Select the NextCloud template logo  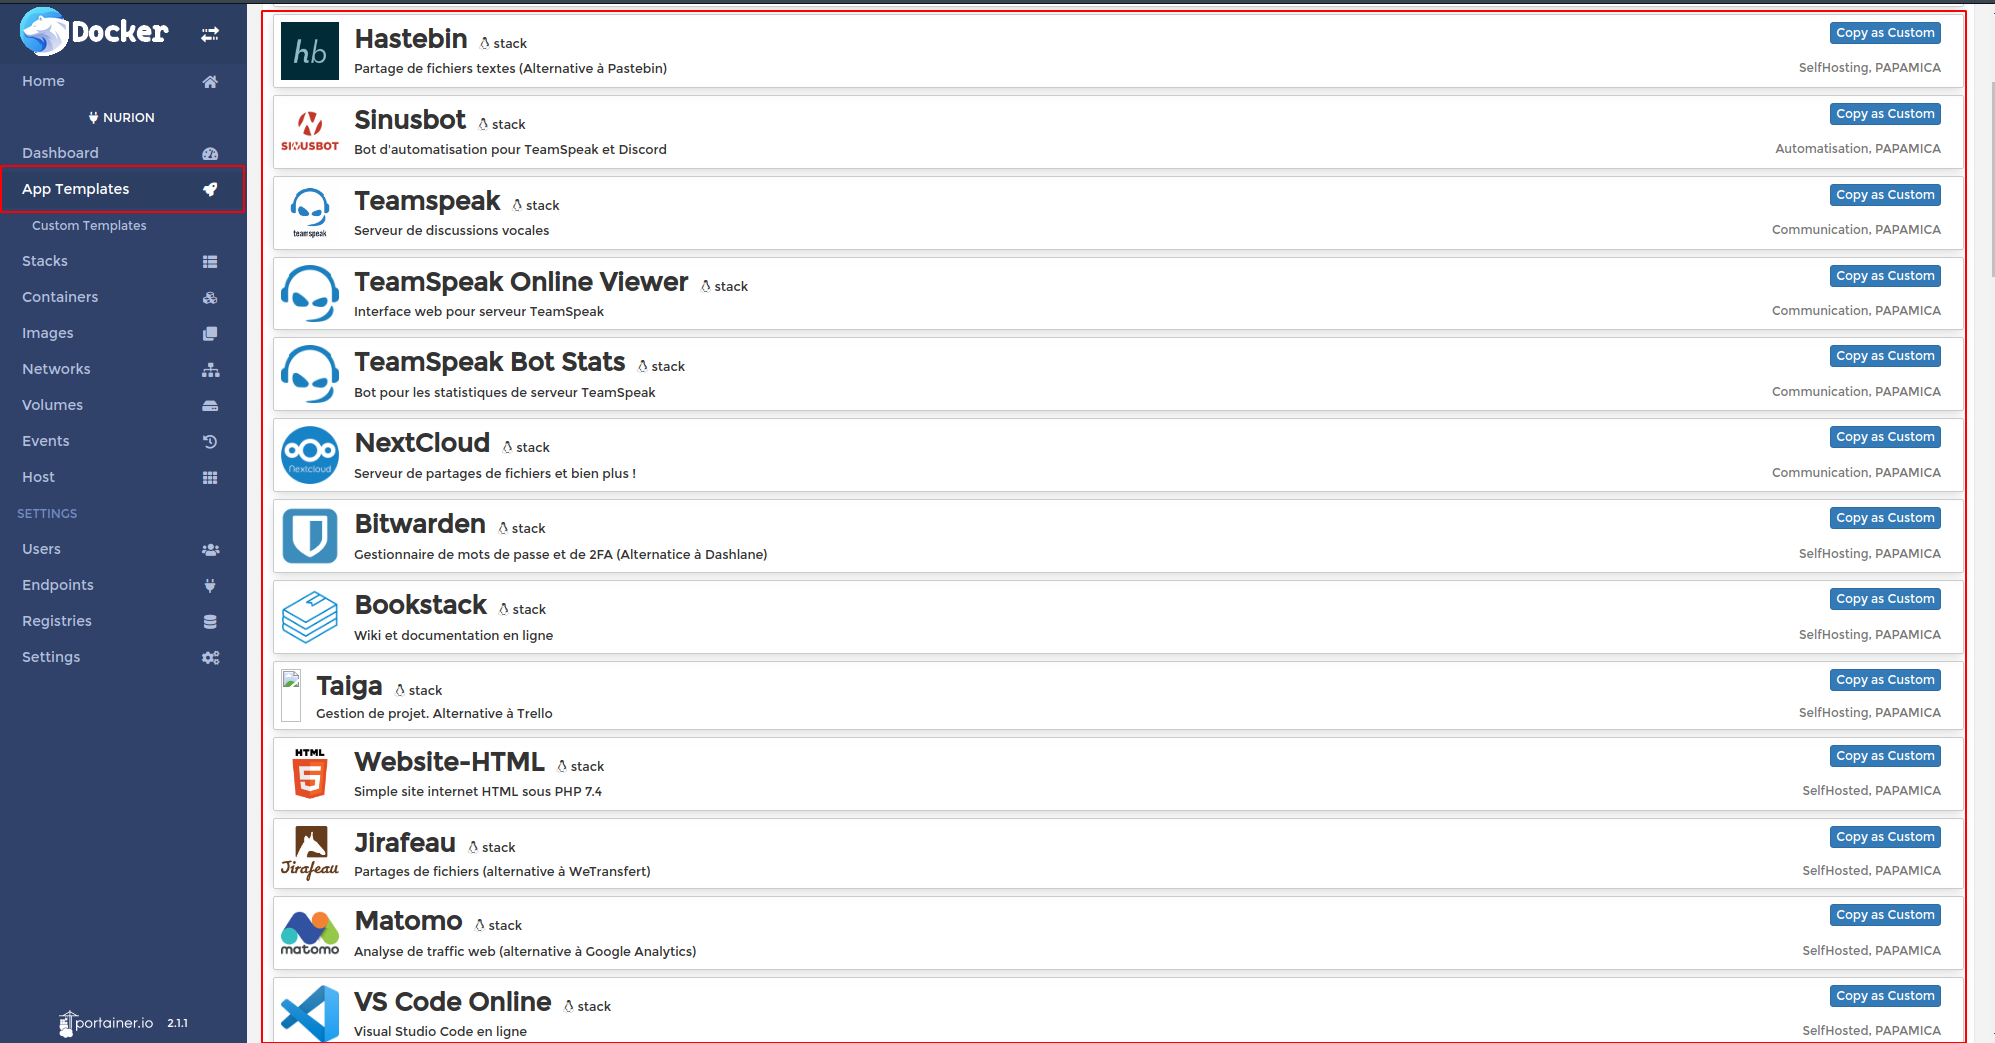click(310, 455)
